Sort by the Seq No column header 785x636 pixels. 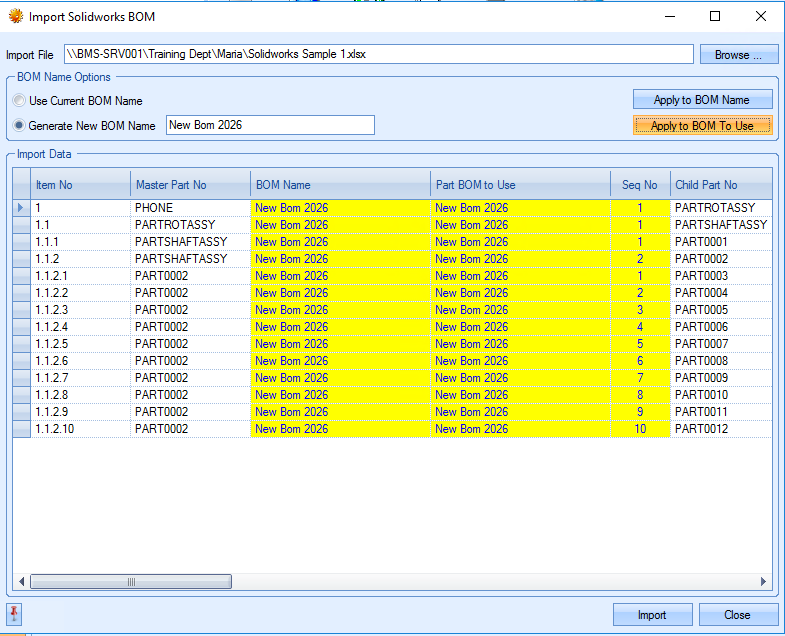(x=640, y=185)
